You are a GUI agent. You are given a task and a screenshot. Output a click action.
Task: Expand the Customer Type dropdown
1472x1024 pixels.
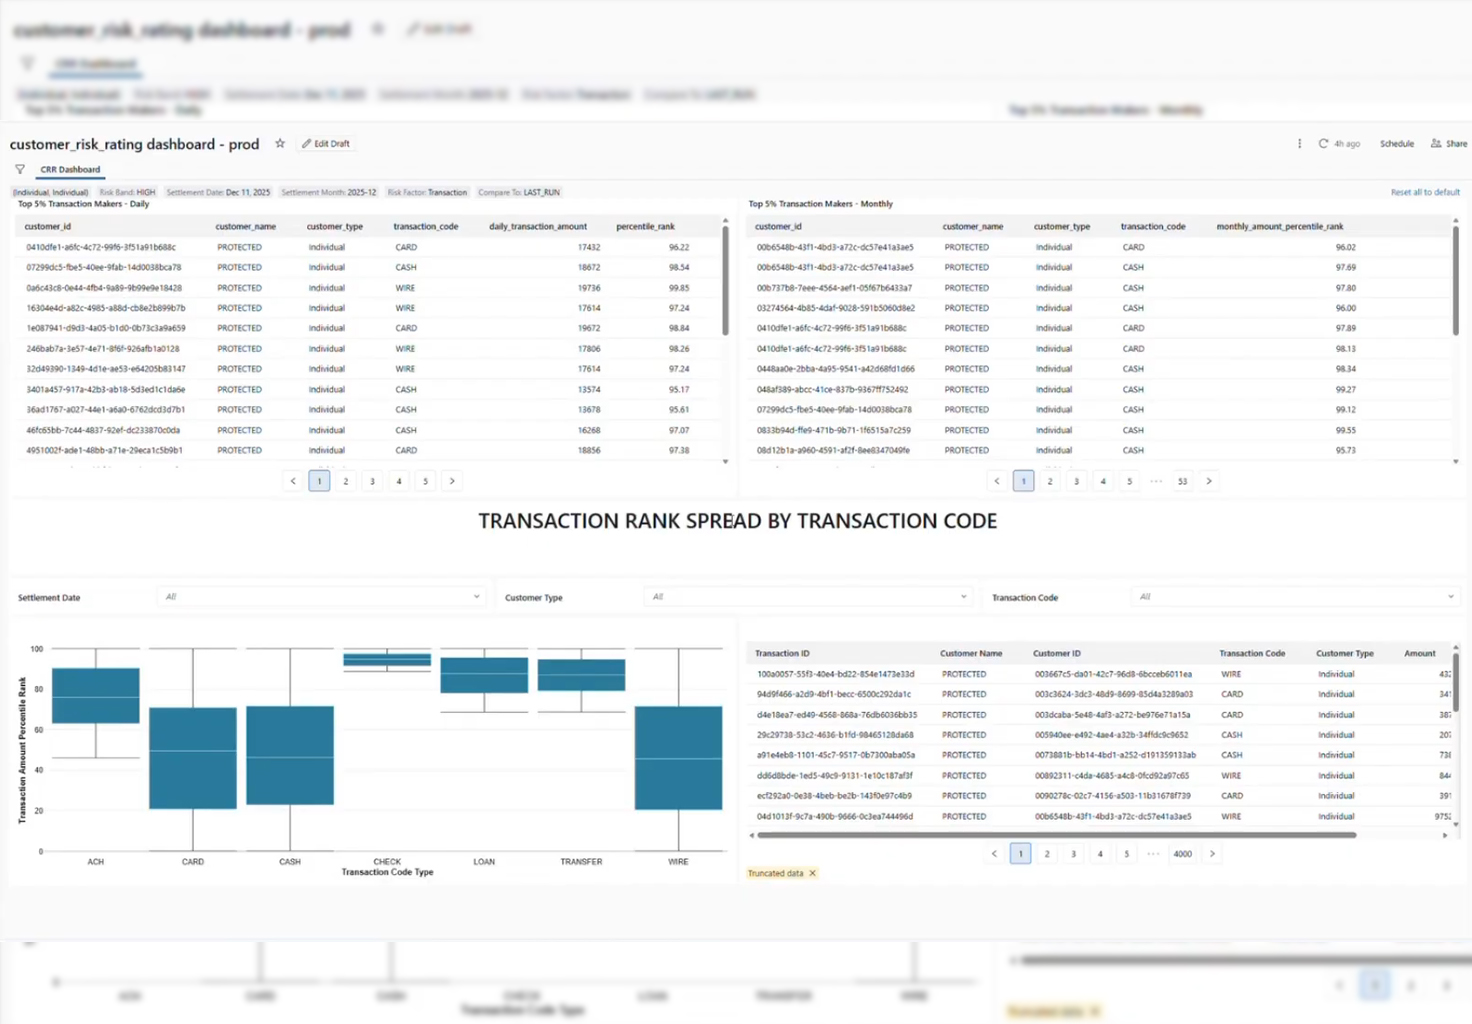point(806,597)
